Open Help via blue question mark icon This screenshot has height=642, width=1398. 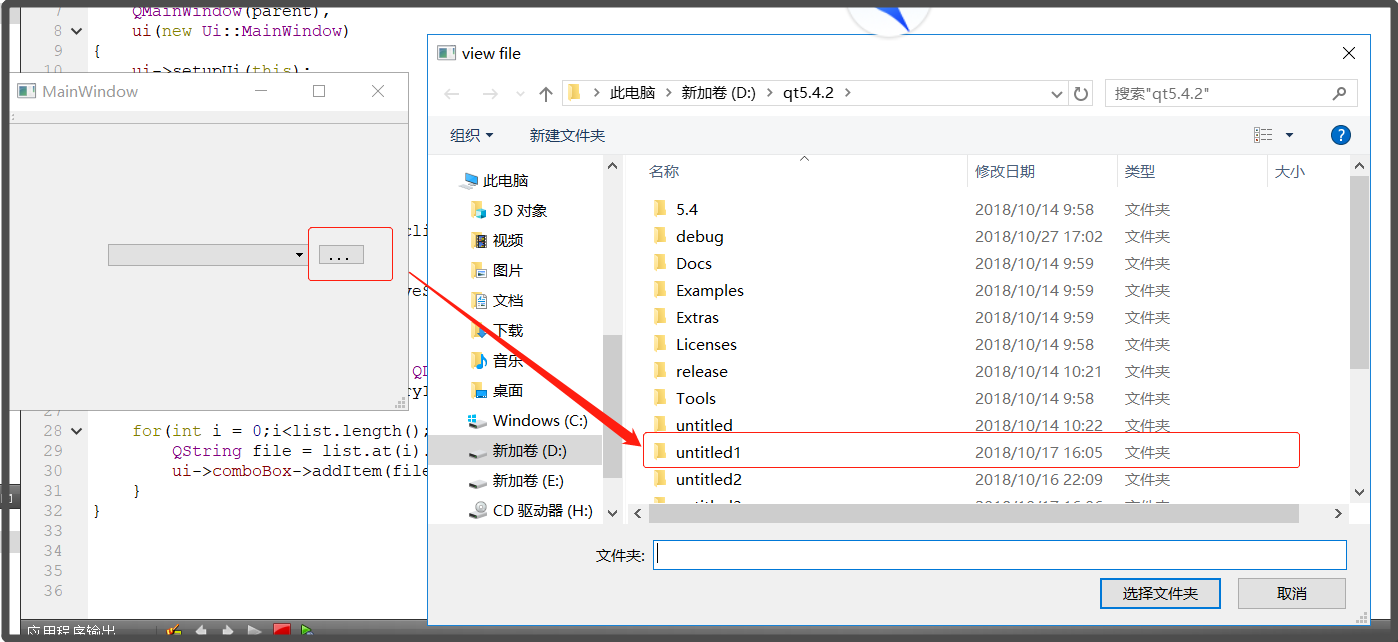1341,134
